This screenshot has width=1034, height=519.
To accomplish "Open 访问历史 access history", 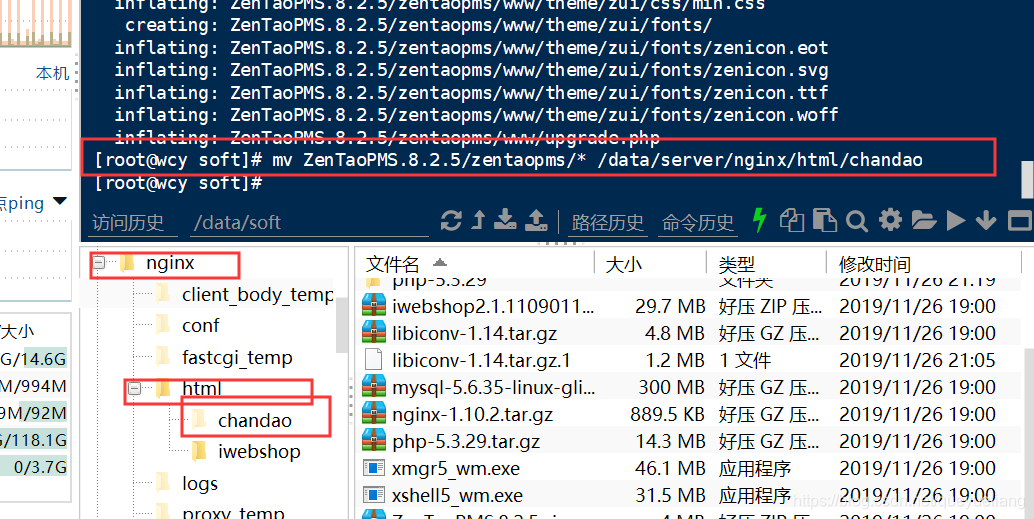I will (x=128, y=222).
